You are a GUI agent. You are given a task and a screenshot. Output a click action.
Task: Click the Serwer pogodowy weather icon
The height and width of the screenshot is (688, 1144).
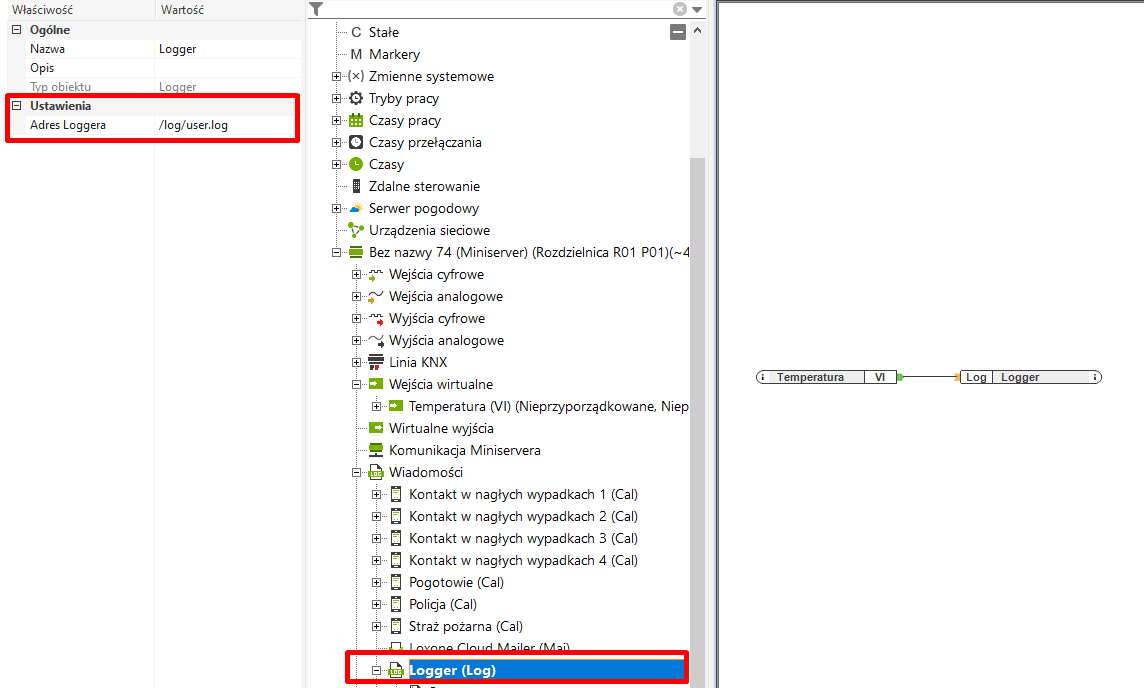(356, 208)
